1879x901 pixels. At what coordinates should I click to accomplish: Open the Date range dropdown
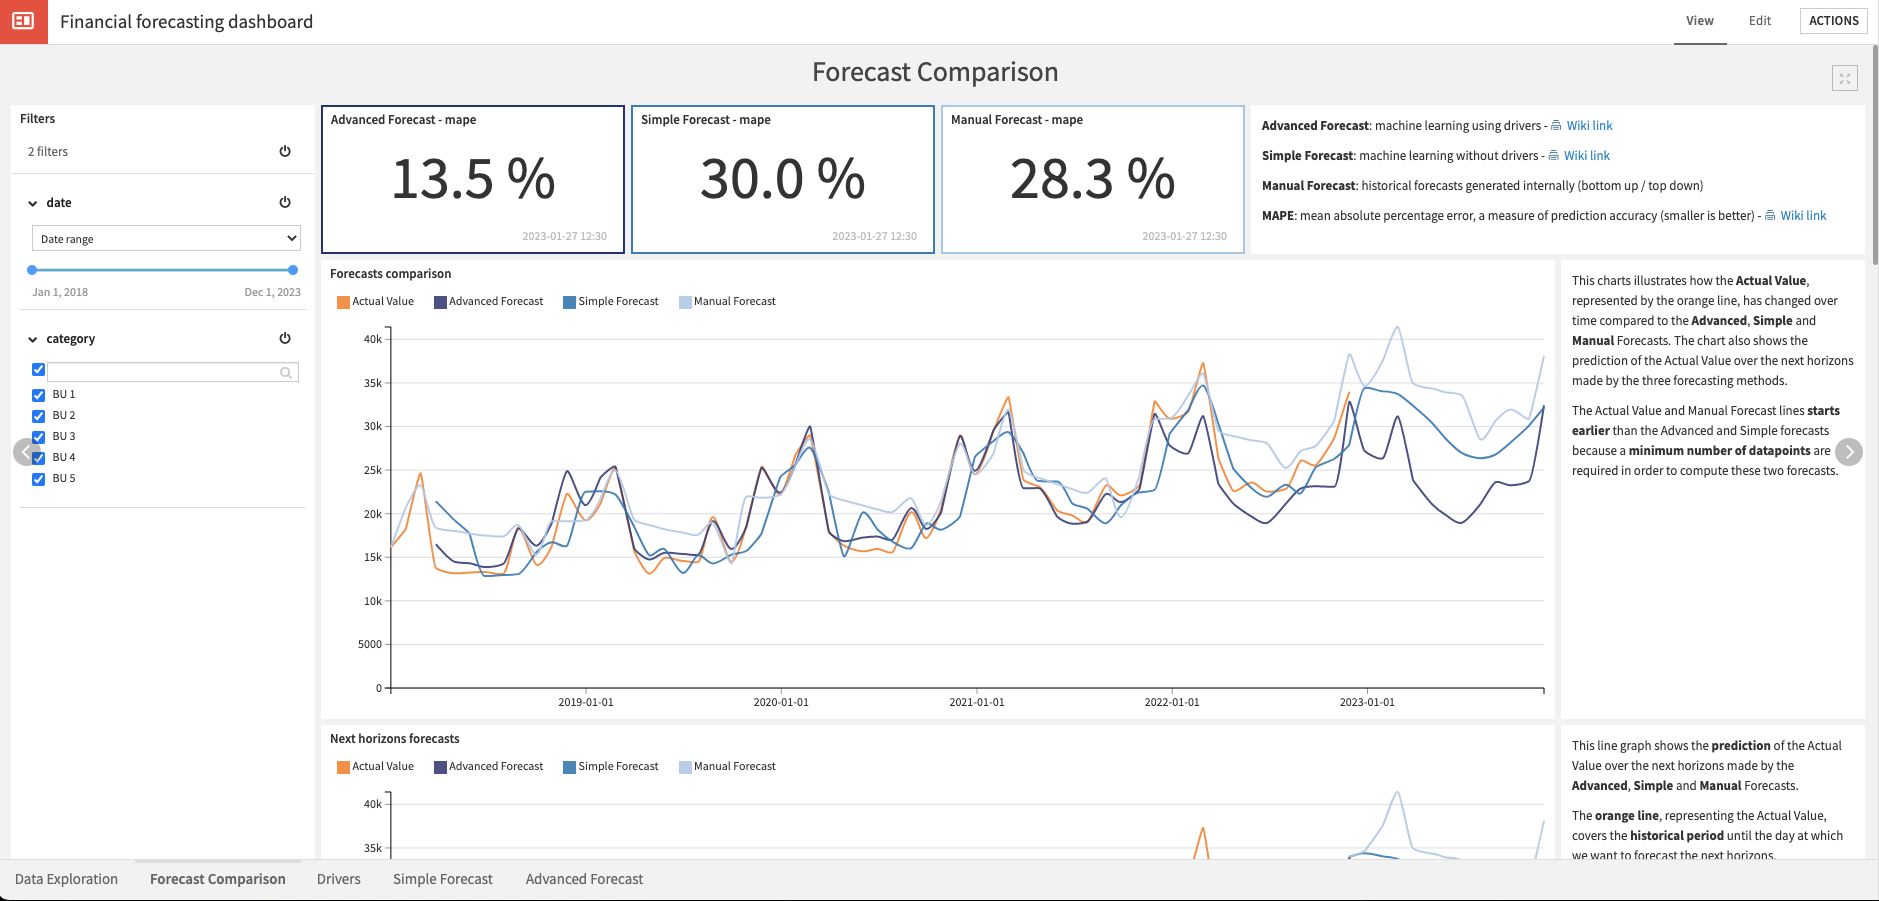pos(165,238)
